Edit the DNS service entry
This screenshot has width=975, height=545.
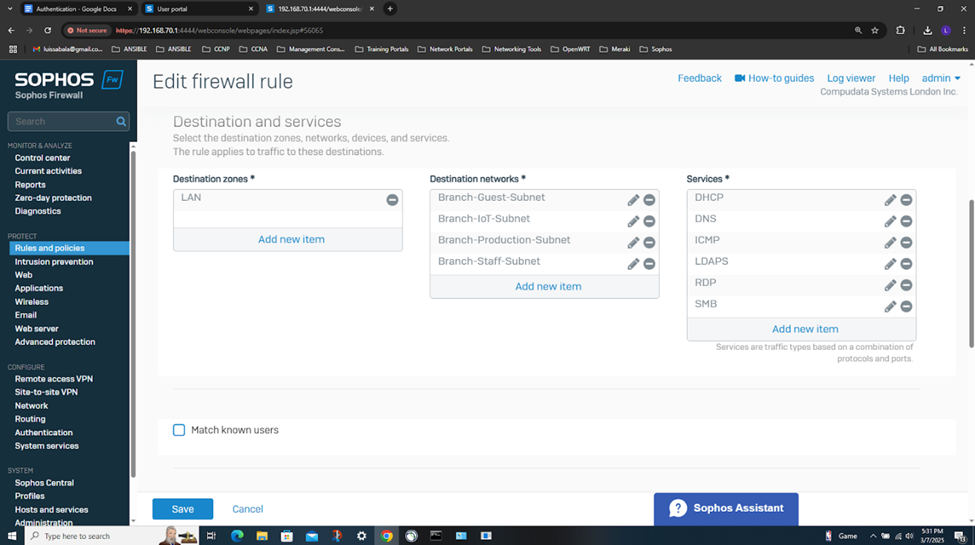pyautogui.click(x=890, y=221)
